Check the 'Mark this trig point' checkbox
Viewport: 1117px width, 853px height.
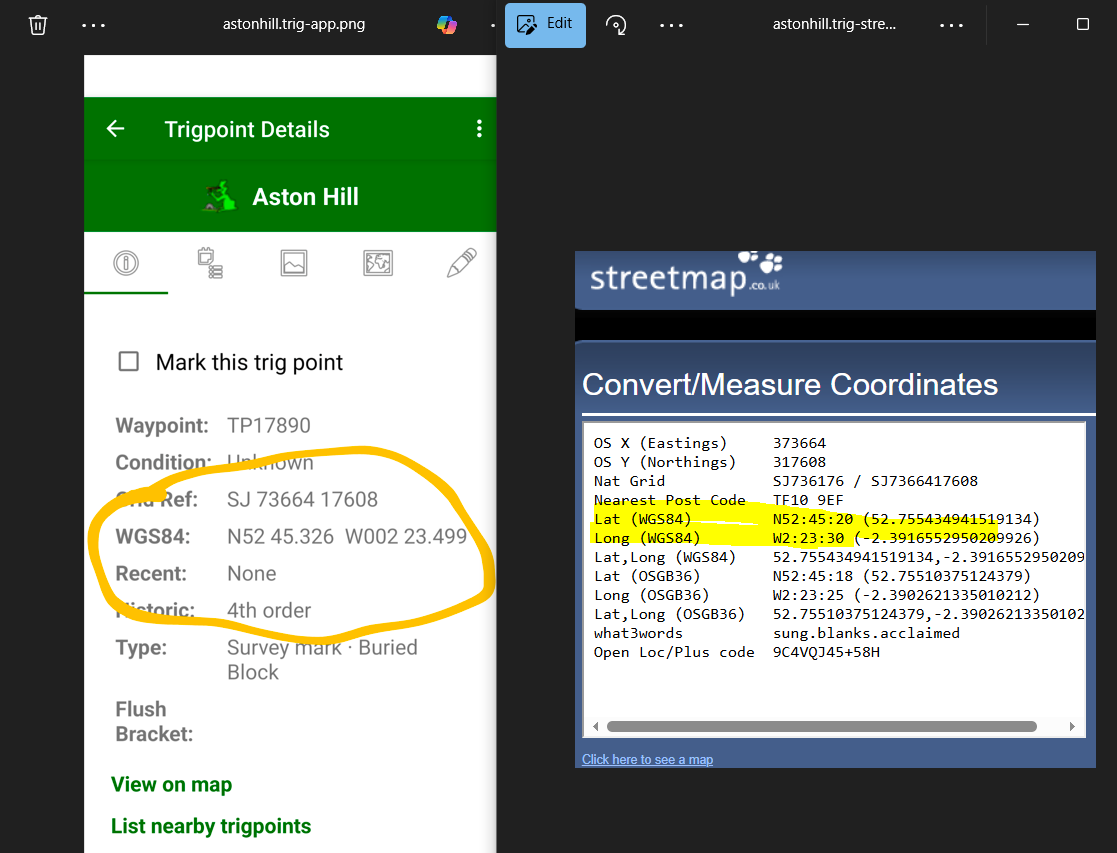click(x=129, y=361)
